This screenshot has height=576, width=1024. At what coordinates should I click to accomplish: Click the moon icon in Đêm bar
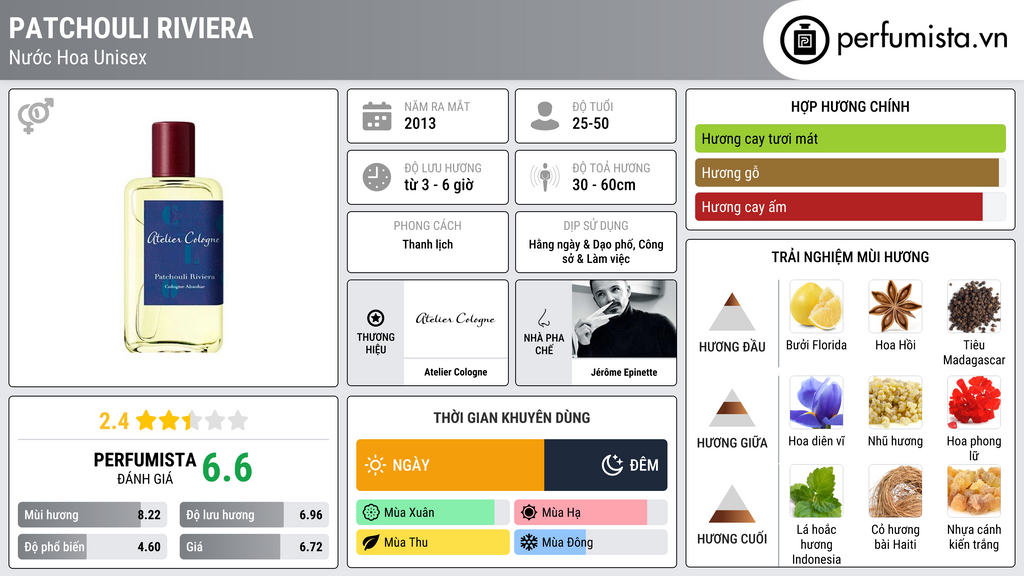point(612,465)
